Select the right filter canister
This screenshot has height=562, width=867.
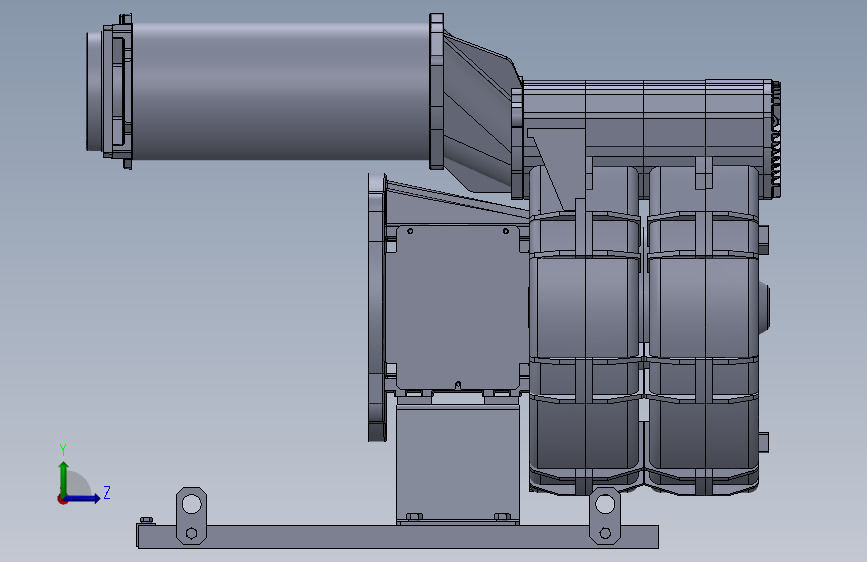click(x=702, y=329)
